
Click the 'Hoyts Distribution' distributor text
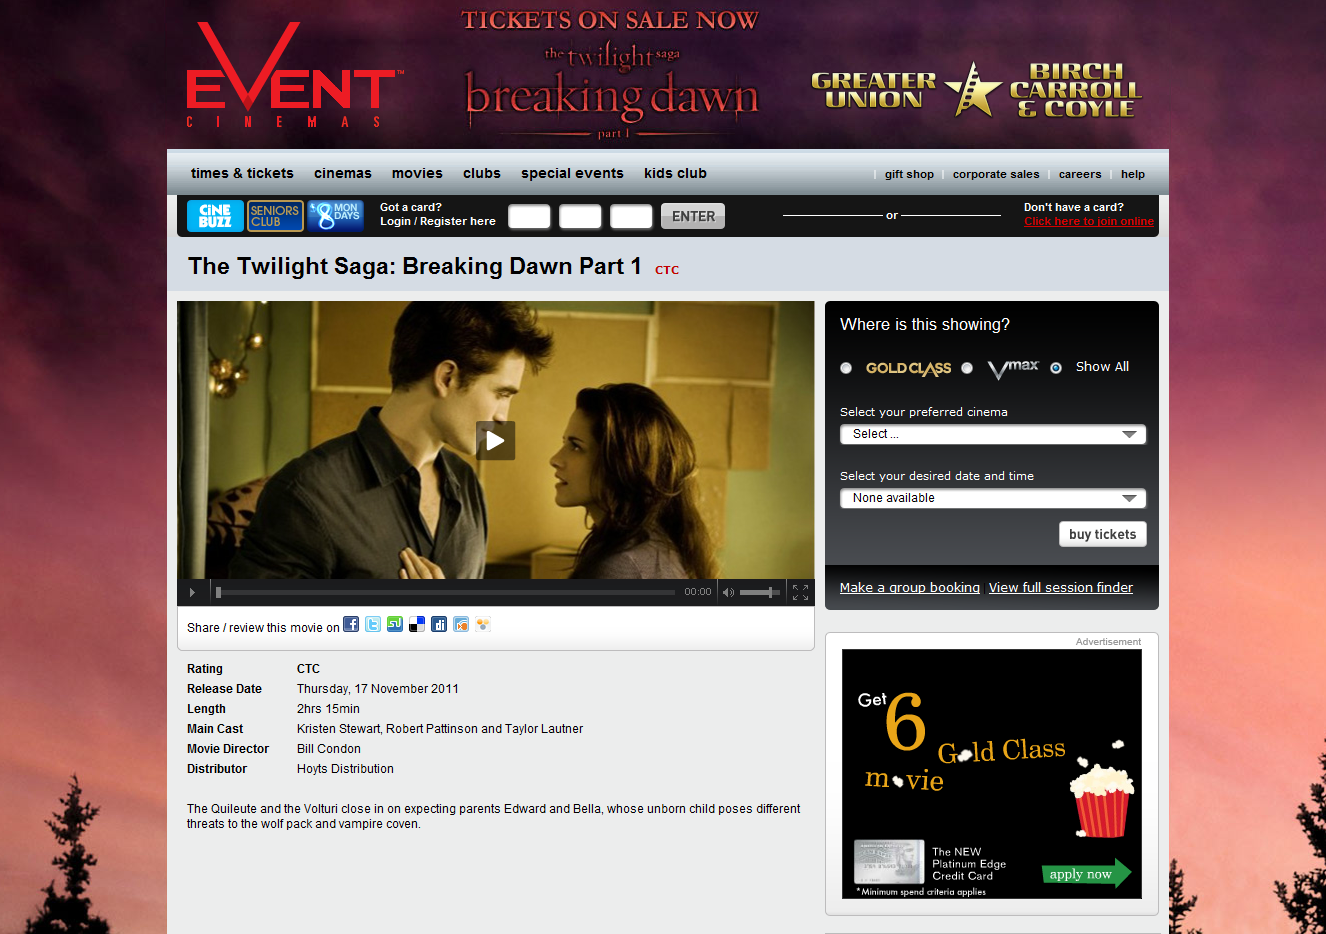345,769
